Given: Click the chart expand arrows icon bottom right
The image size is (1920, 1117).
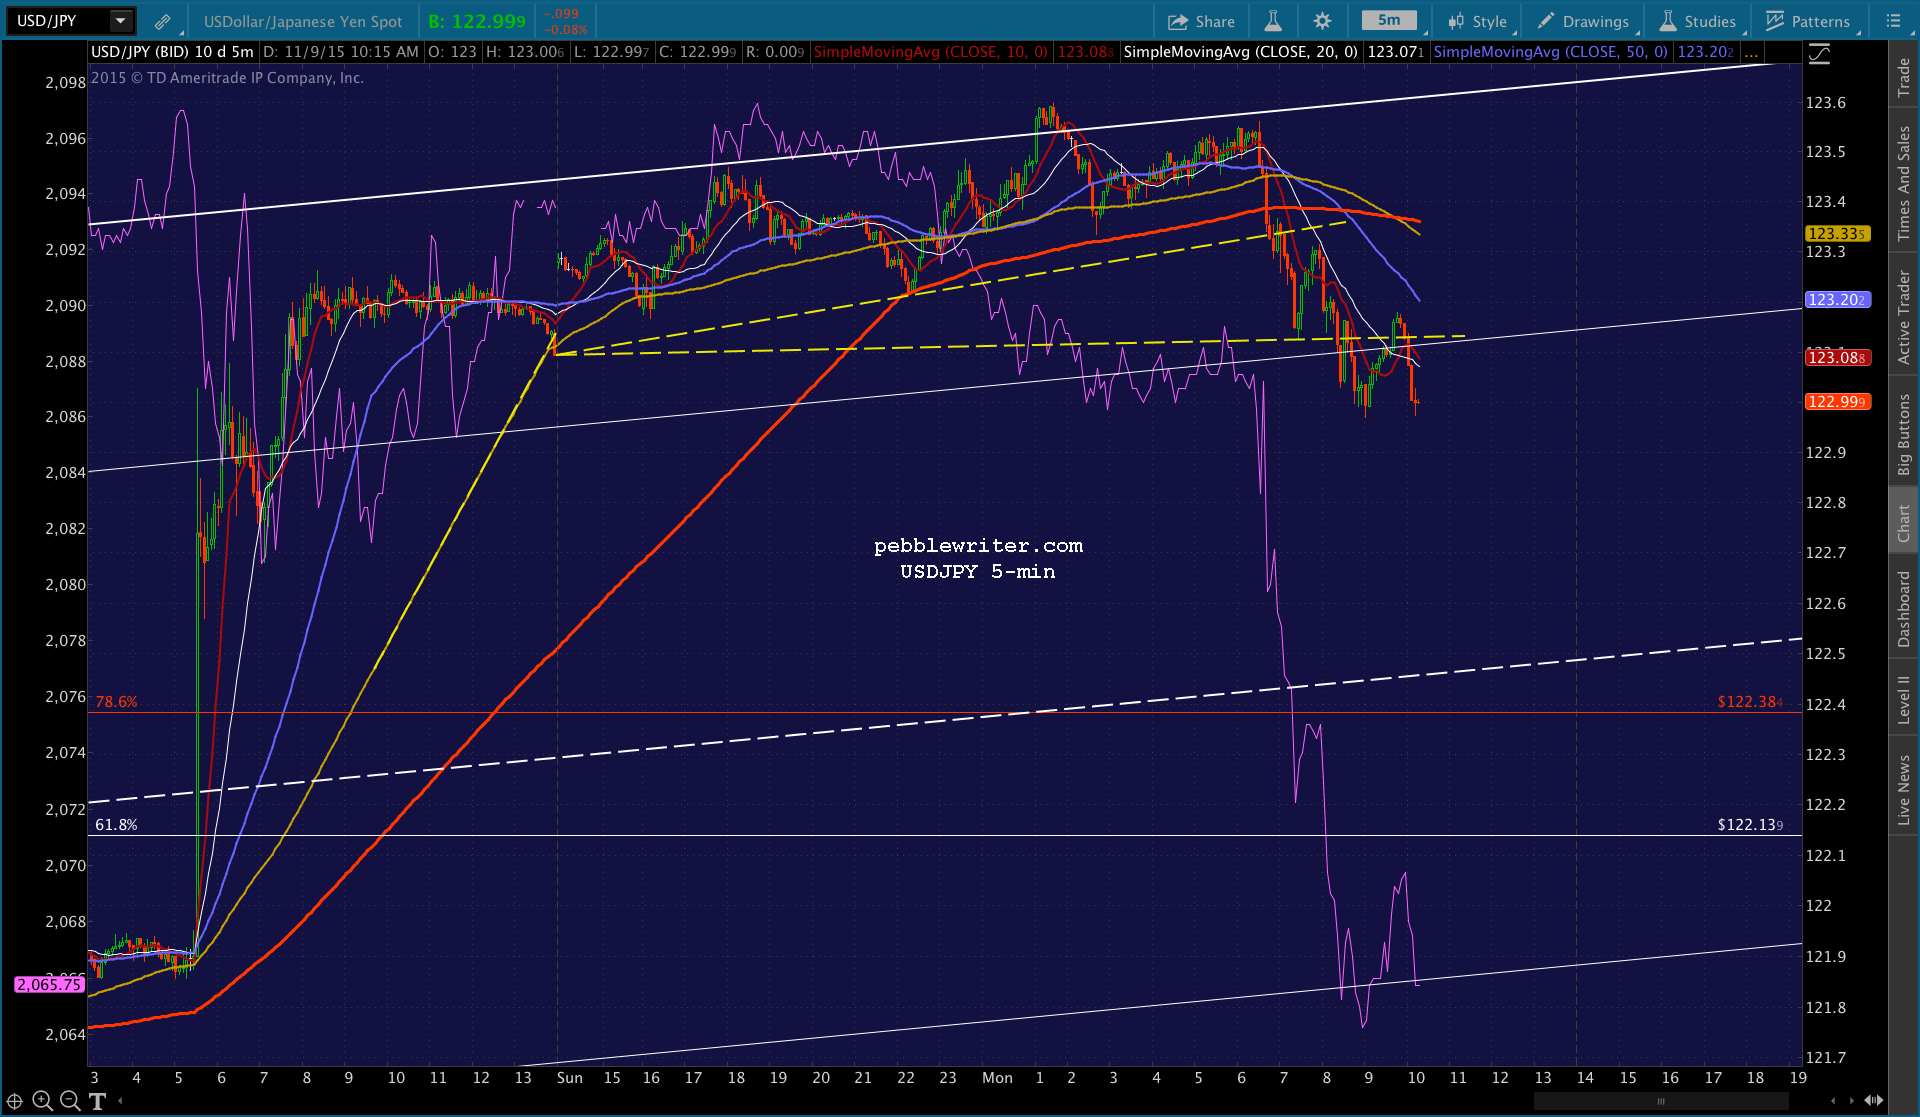Looking at the screenshot, I should click(1873, 1101).
